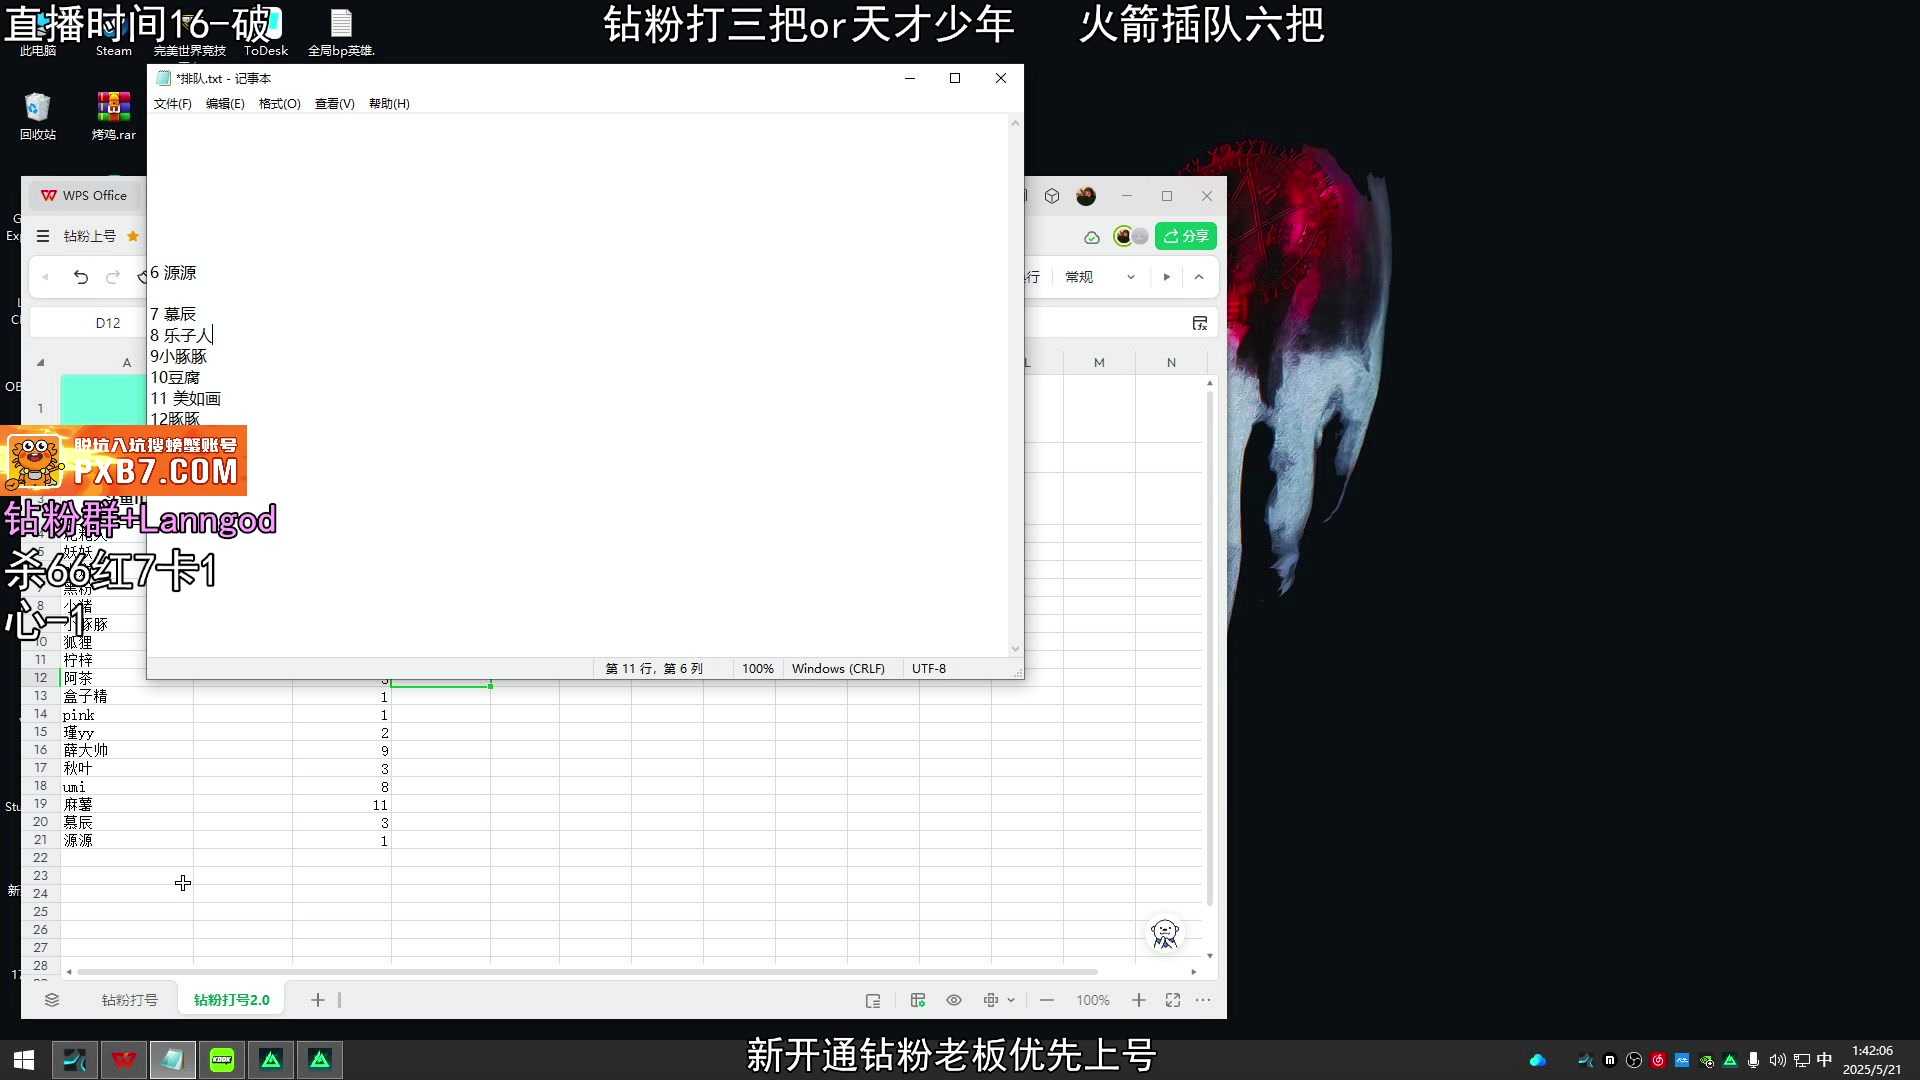Viewport: 1920px width, 1080px height.
Task: Collapse the WPS toolbar with the up chevron
Action: tap(1199, 277)
